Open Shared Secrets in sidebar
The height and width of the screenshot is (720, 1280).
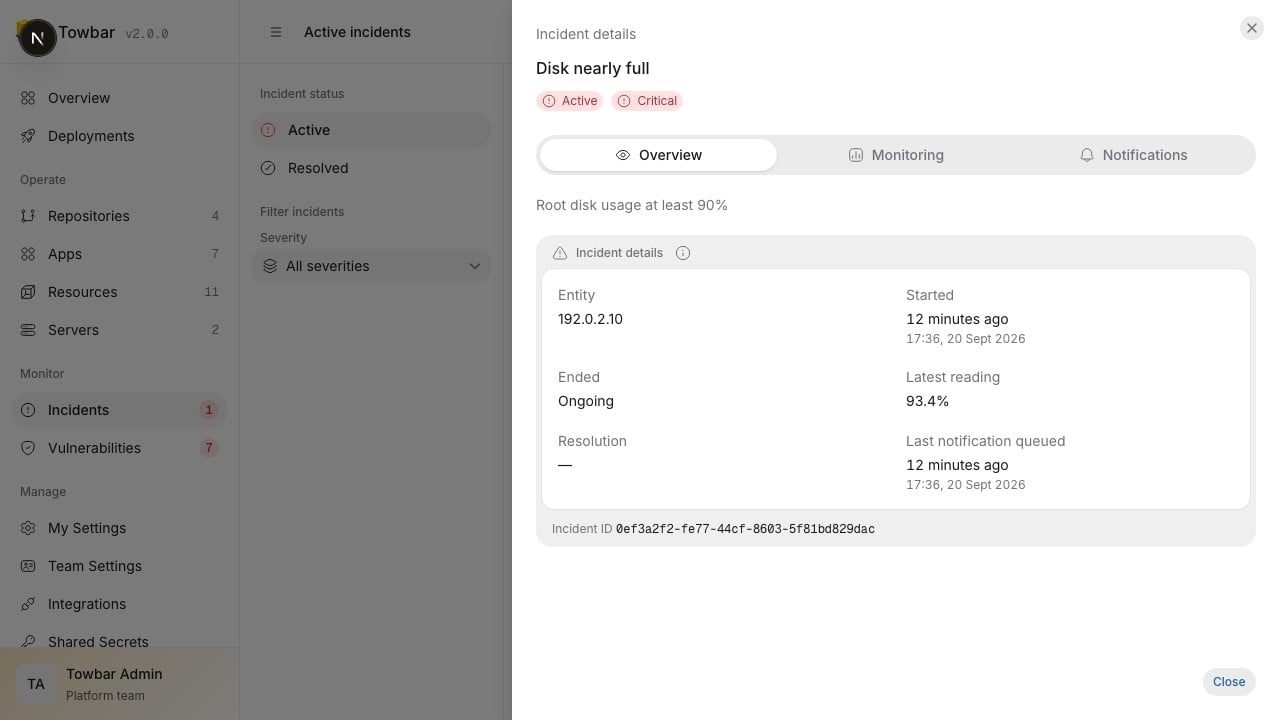pyautogui.click(x=120, y=640)
